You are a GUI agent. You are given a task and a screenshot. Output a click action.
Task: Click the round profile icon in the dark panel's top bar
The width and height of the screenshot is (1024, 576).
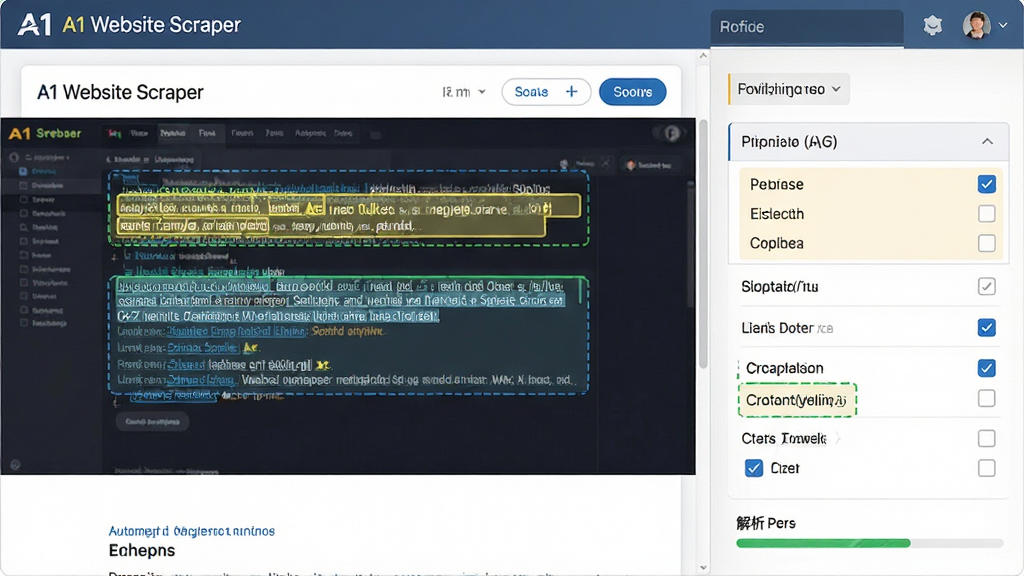pyautogui.click(x=671, y=133)
